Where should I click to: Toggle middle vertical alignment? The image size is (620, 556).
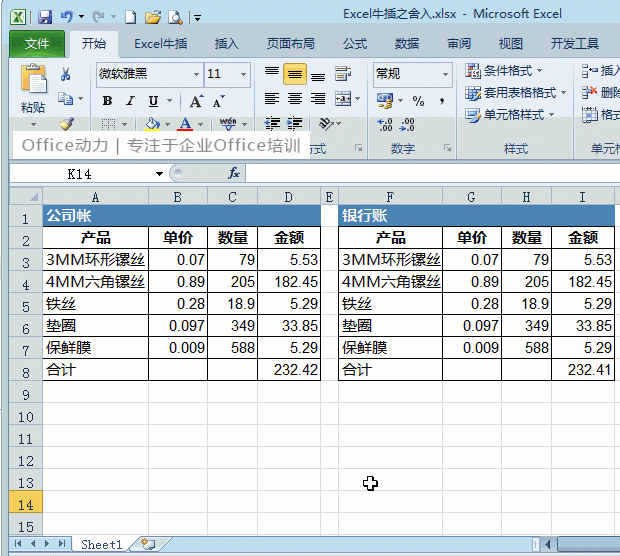point(295,74)
